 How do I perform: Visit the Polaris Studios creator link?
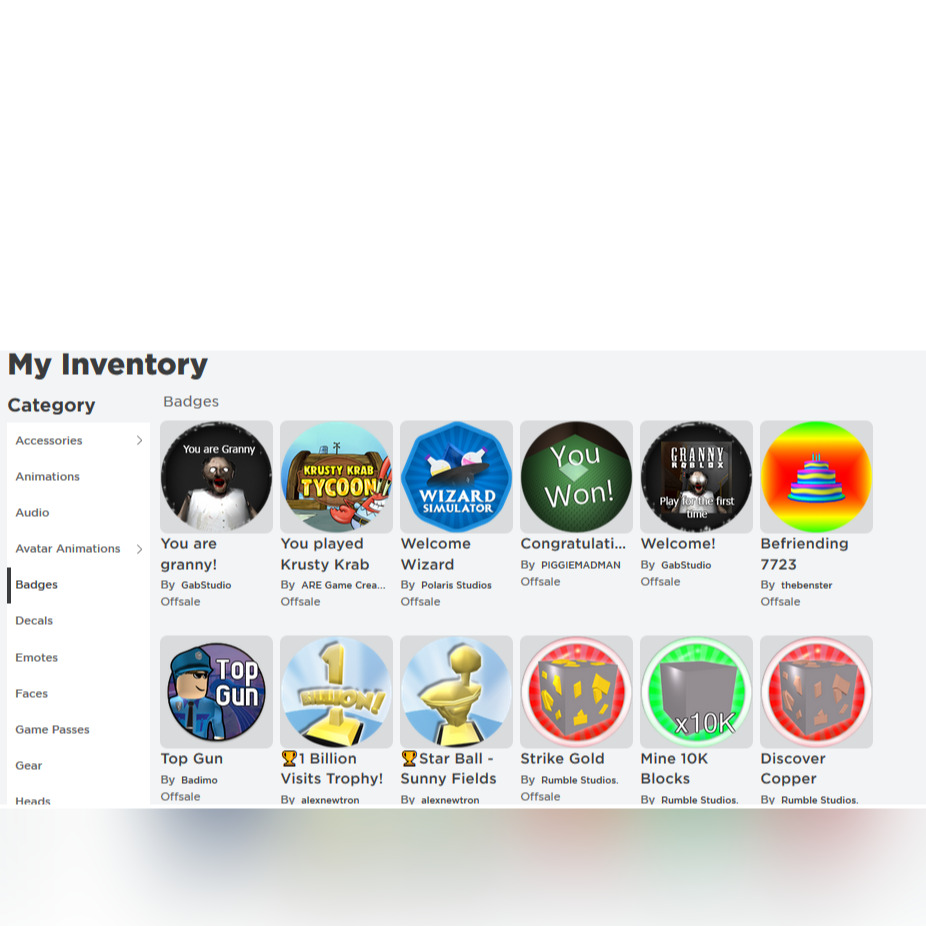click(456, 585)
